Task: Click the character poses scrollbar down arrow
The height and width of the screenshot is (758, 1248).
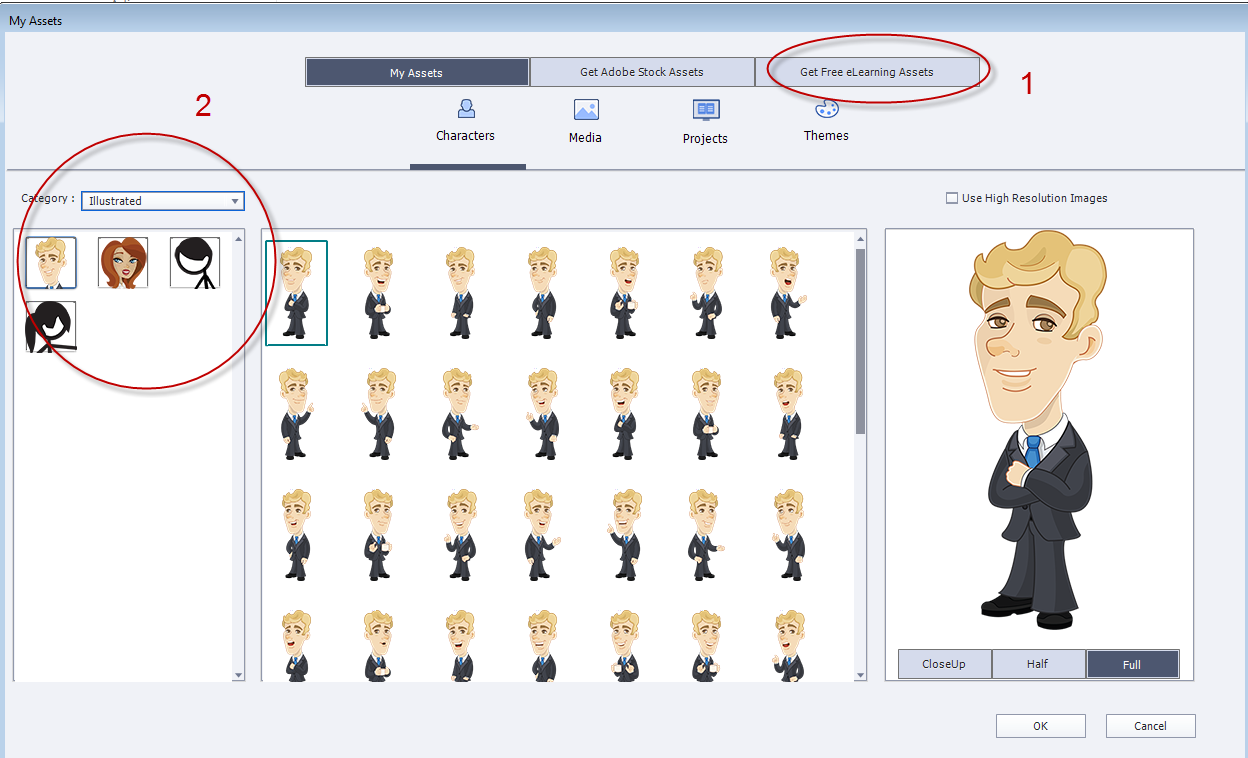Action: [x=858, y=676]
